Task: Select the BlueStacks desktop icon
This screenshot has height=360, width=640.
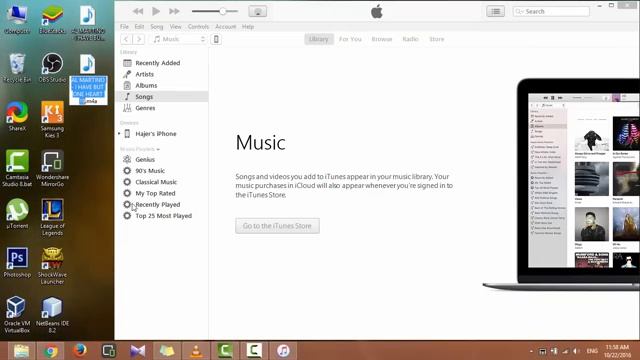Action: (52, 20)
